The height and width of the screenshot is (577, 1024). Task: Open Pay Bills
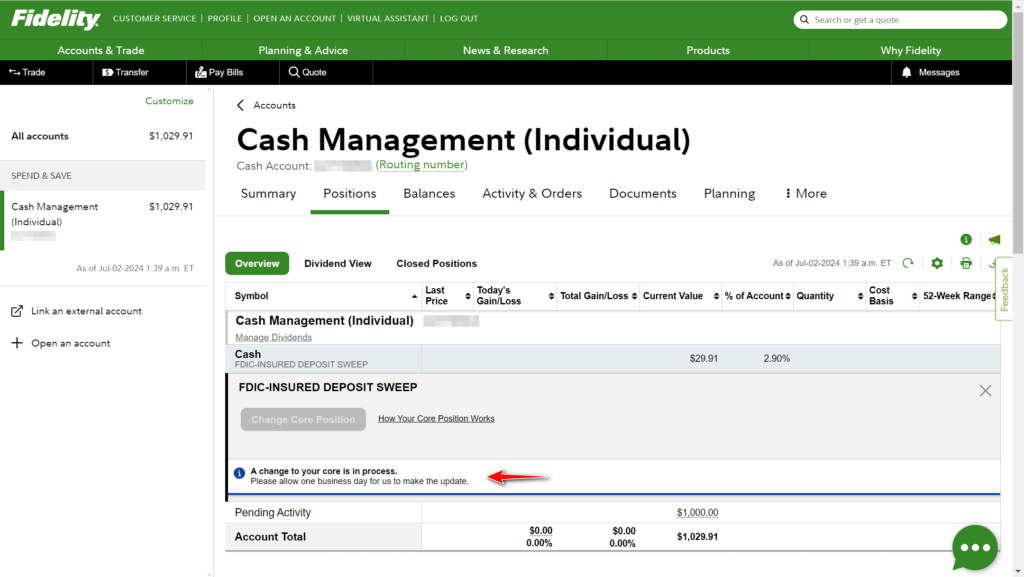(219, 72)
